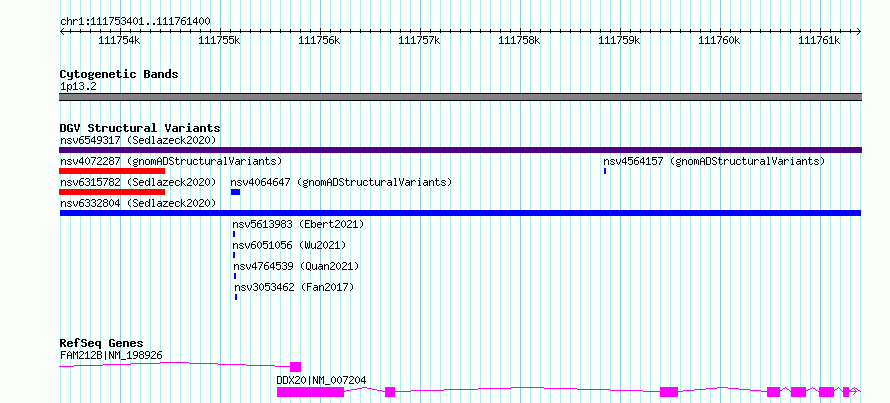This screenshot has width=890, height=403.
Task: Select the purple nsv6549317 variant bar
Action: (x=460, y=150)
